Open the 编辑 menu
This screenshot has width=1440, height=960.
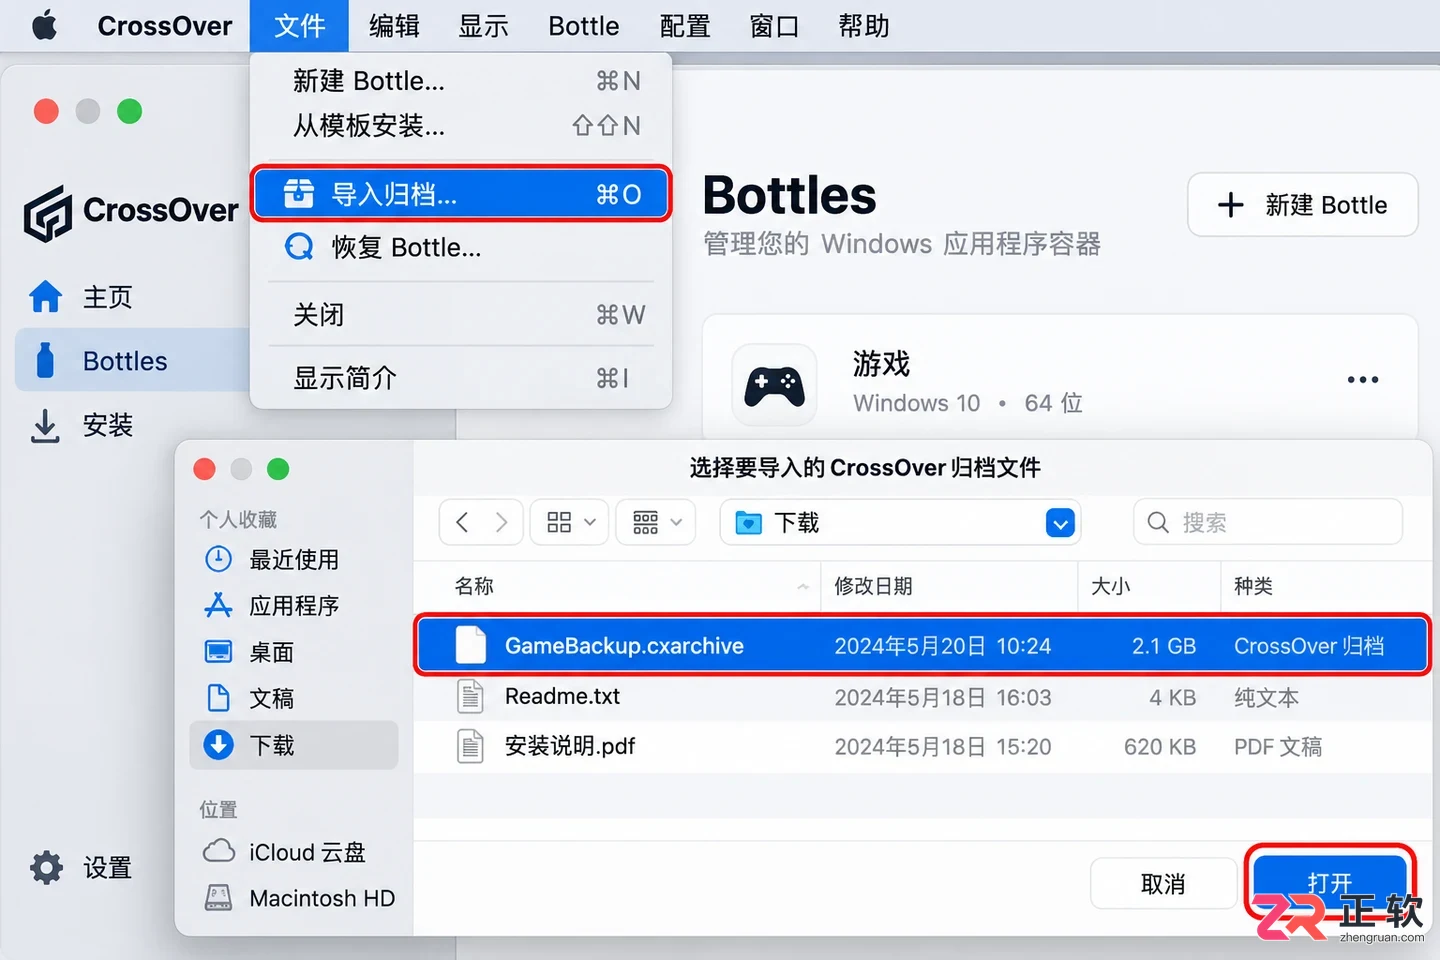pos(394,26)
